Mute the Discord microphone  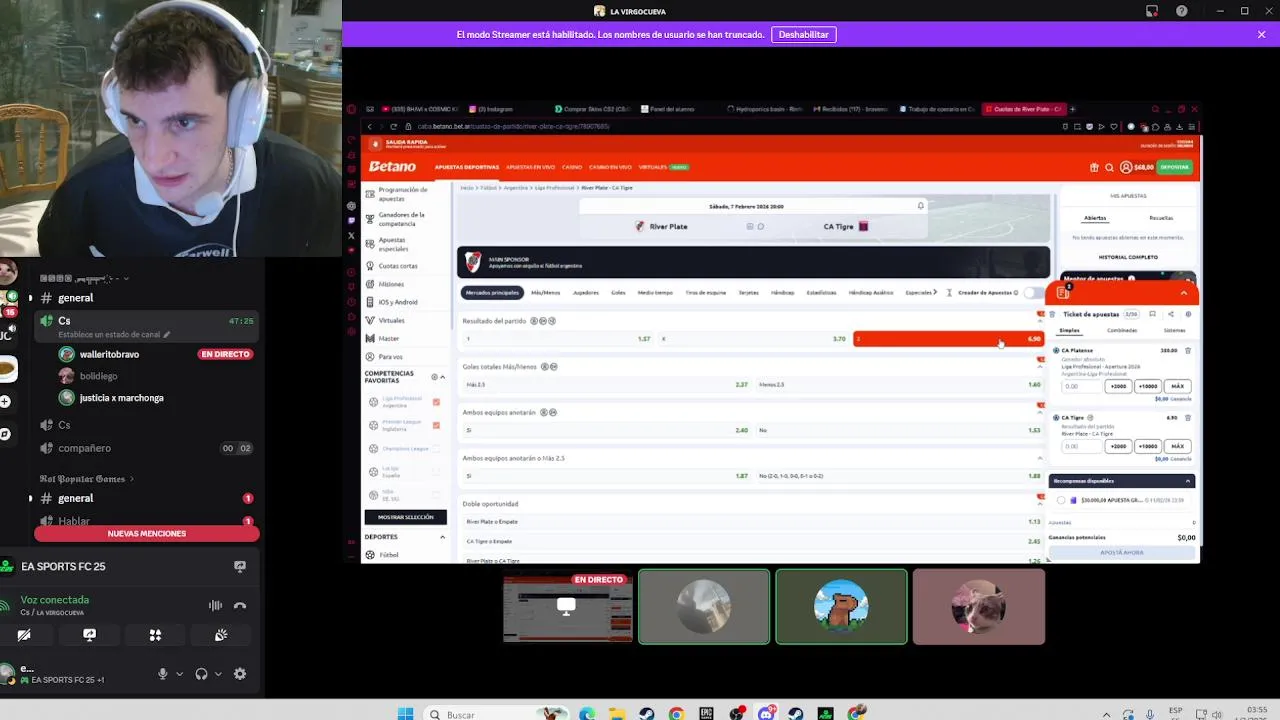[x=162, y=674]
